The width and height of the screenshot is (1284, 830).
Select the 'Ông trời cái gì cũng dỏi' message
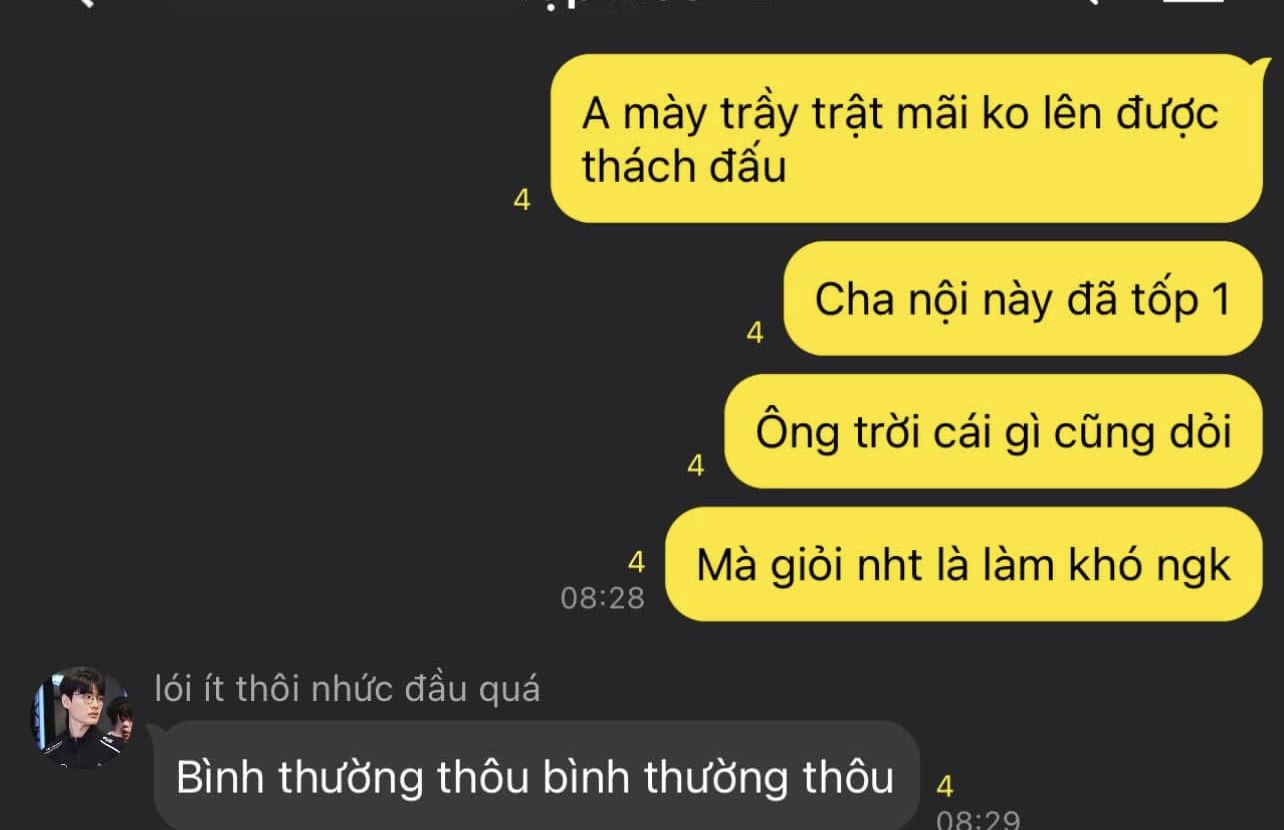[994, 431]
